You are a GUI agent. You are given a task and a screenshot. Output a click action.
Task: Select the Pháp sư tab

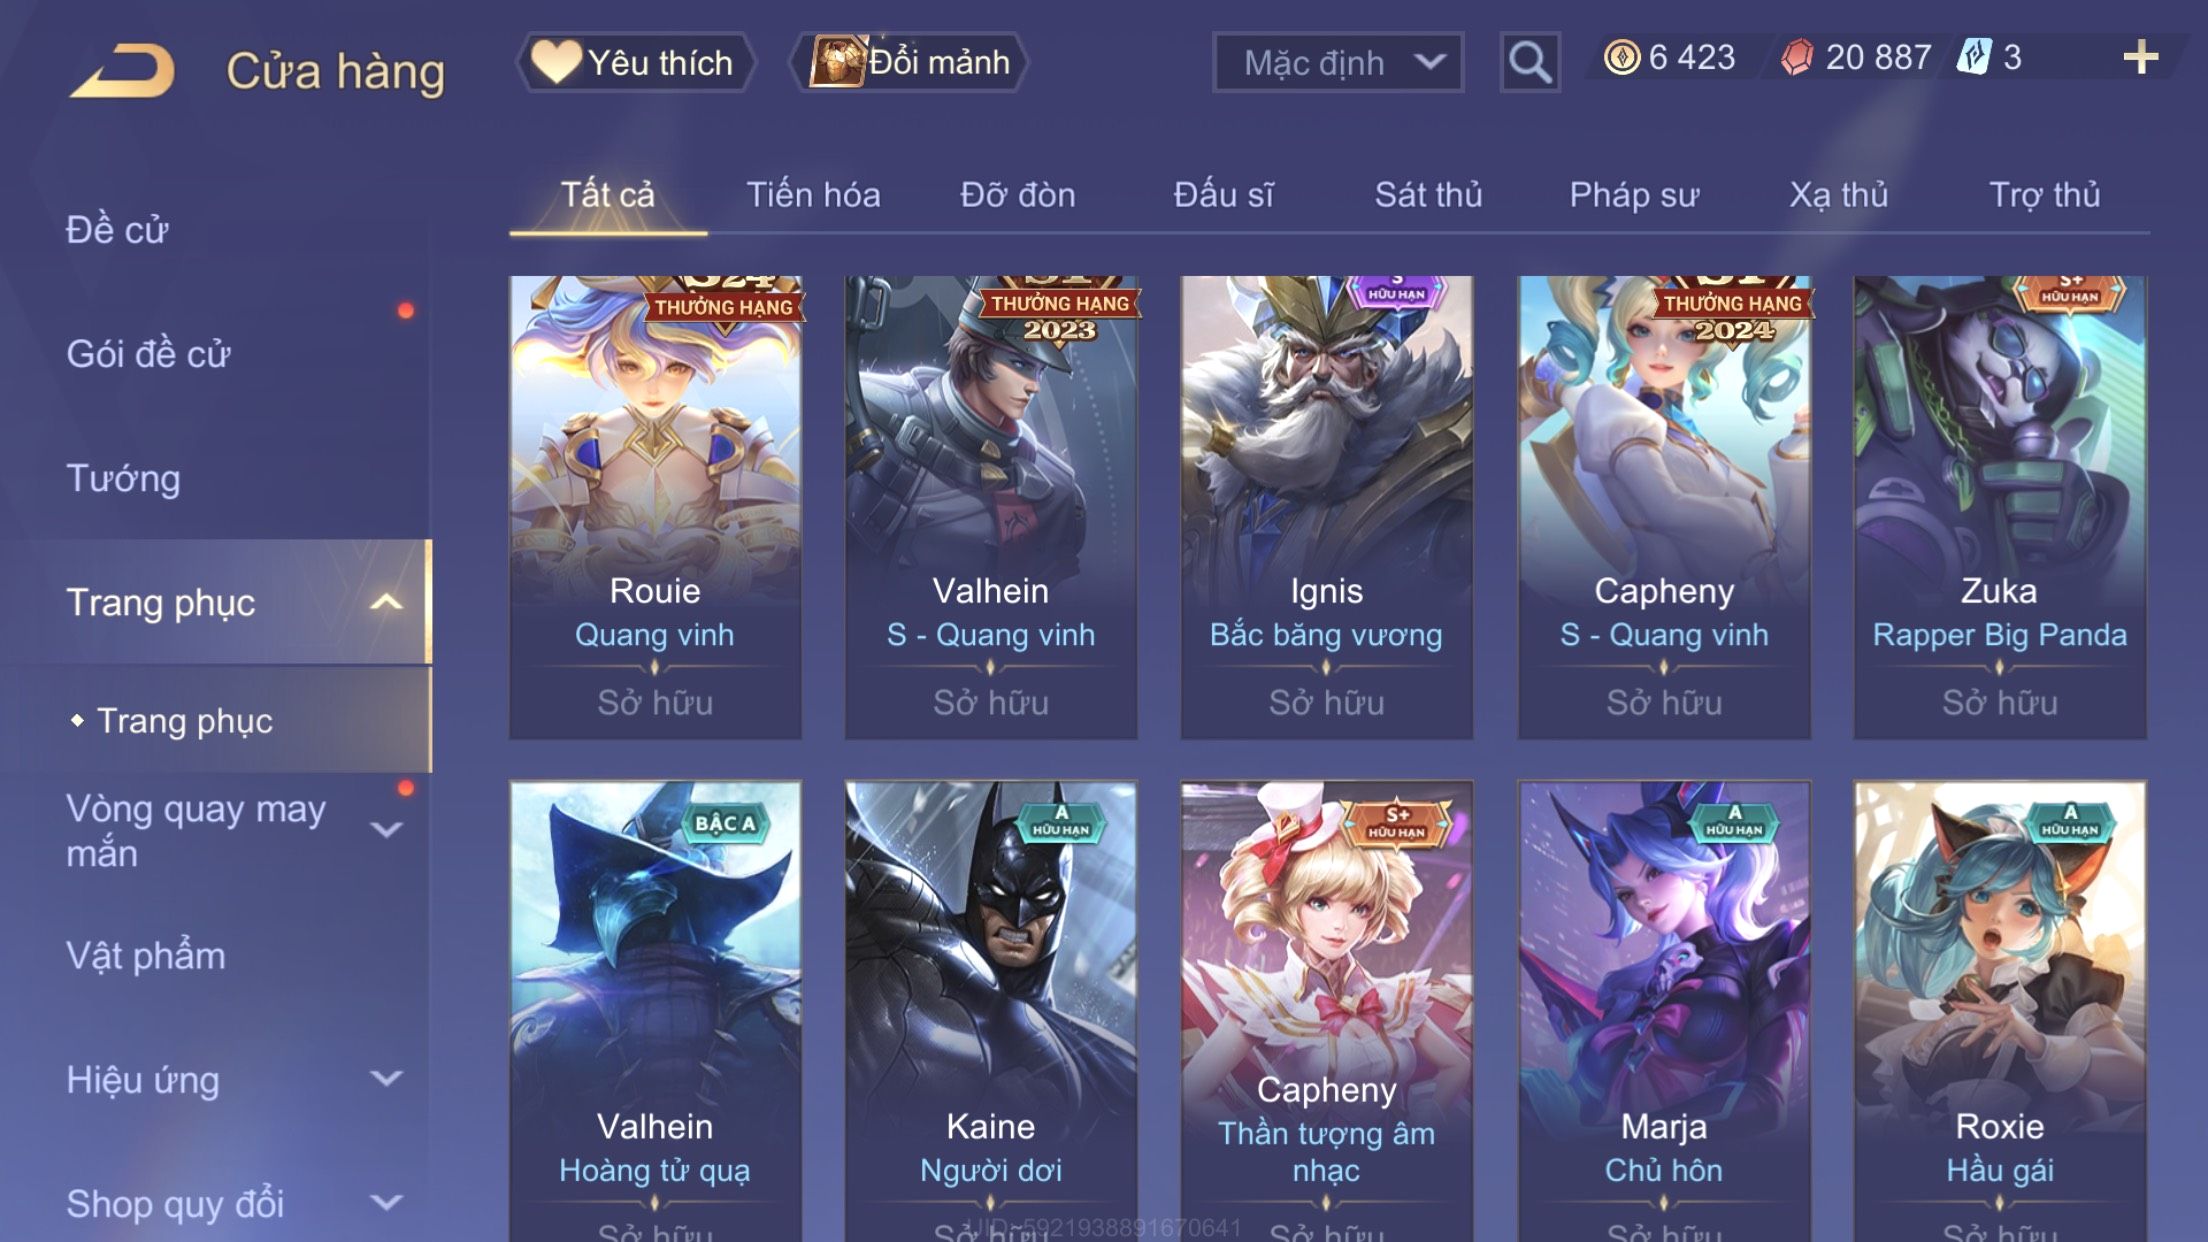coord(1634,194)
